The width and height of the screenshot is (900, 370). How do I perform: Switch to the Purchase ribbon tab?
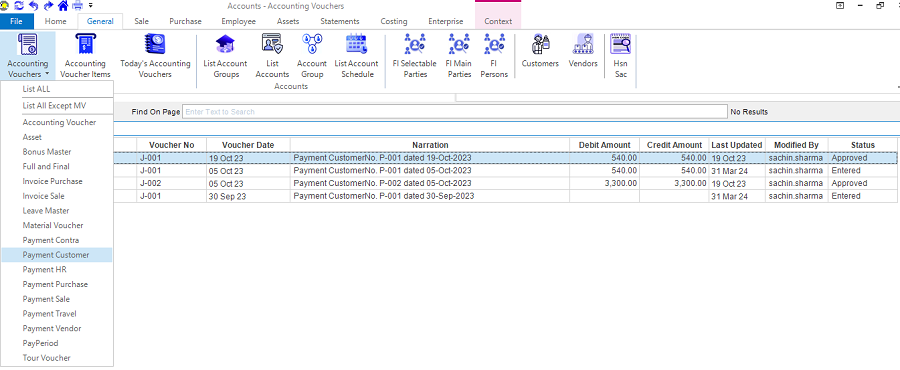coord(185,21)
